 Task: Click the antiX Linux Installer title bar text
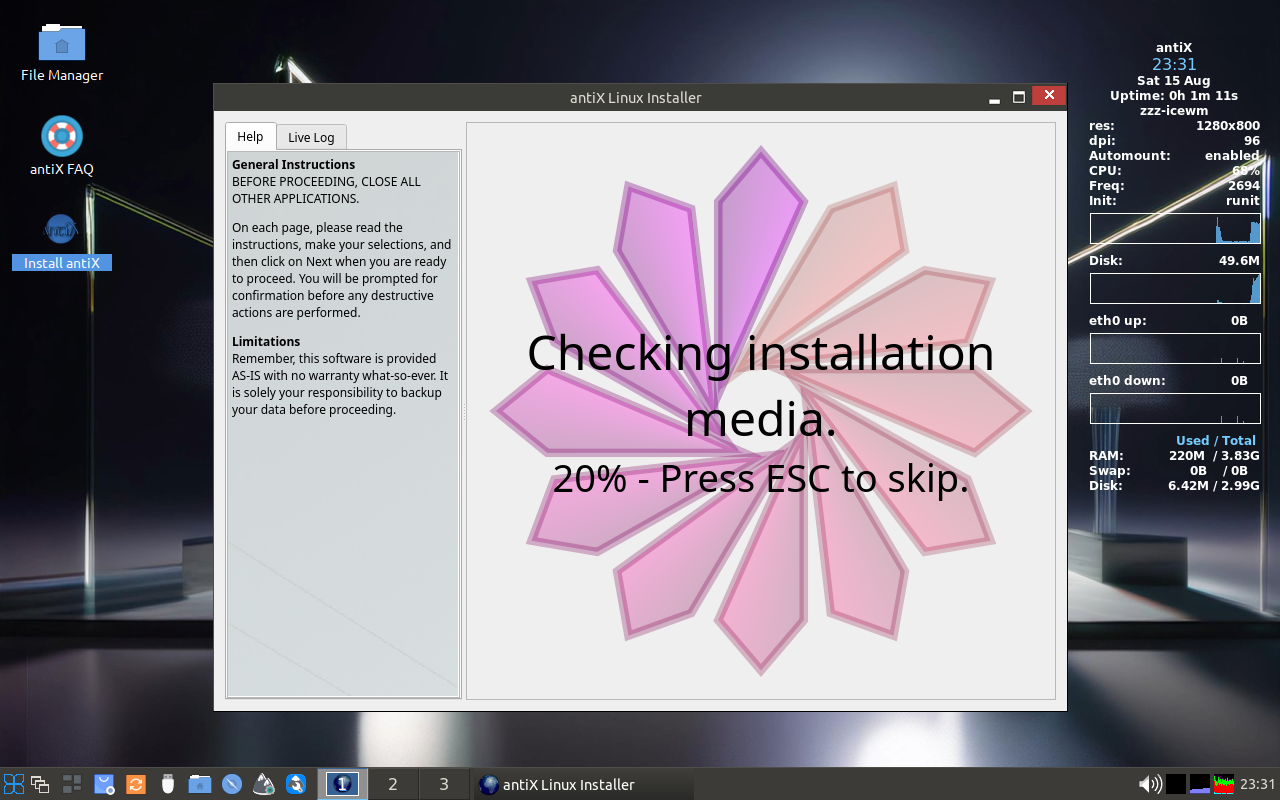pos(635,98)
